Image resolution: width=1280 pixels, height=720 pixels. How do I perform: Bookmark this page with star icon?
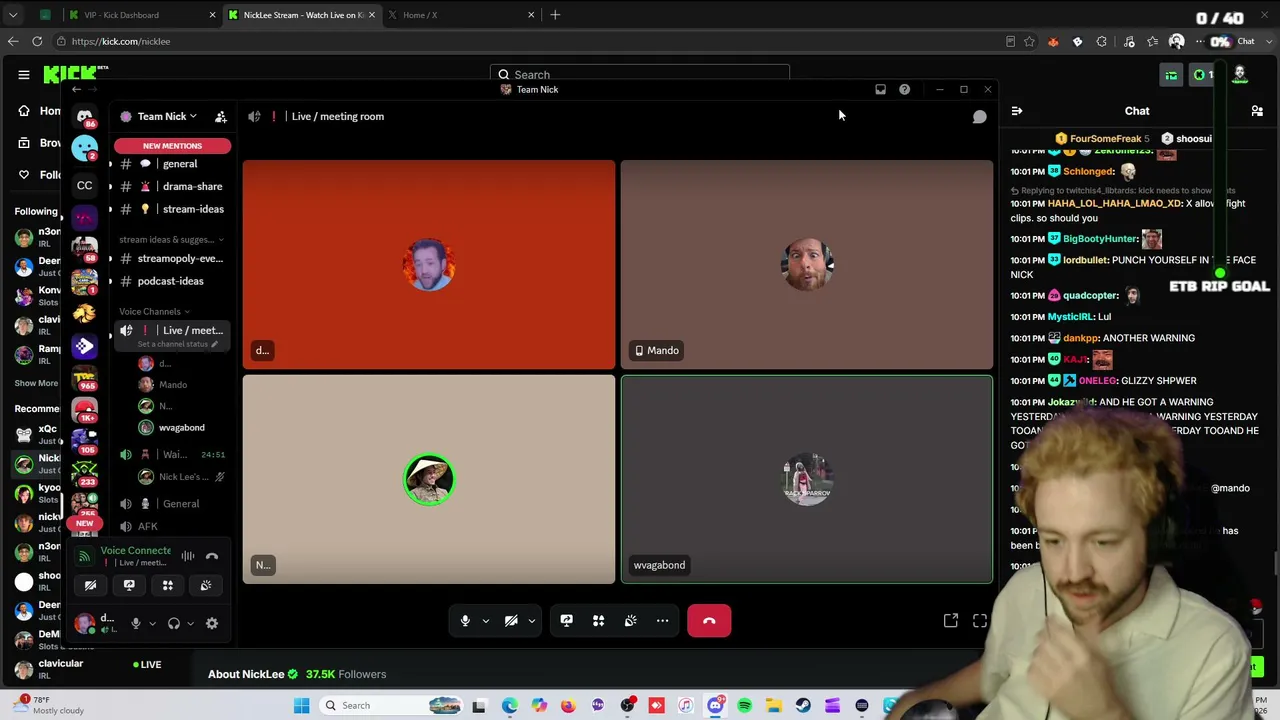point(1029,41)
